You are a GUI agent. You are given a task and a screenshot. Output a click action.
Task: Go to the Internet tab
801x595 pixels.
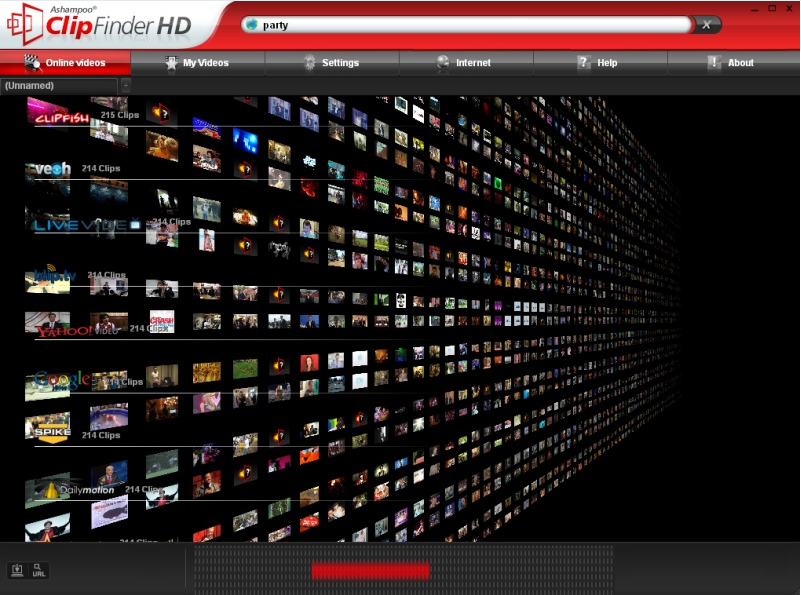[x=466, y=63]
